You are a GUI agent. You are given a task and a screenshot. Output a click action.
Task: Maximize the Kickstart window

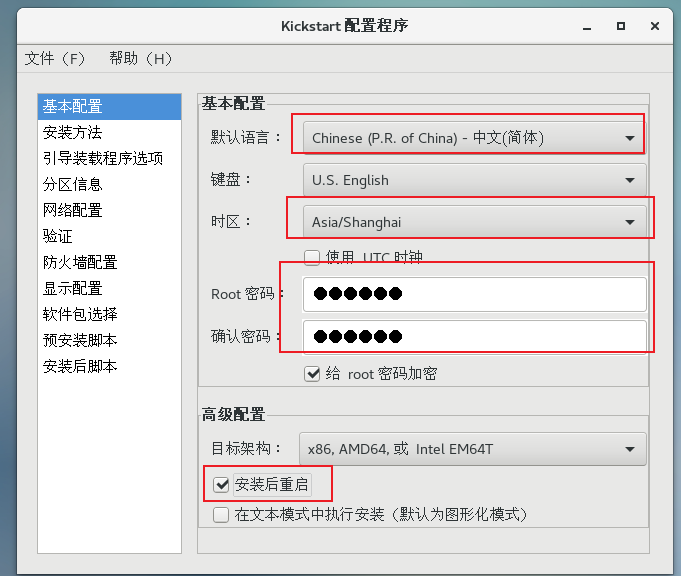621,26
